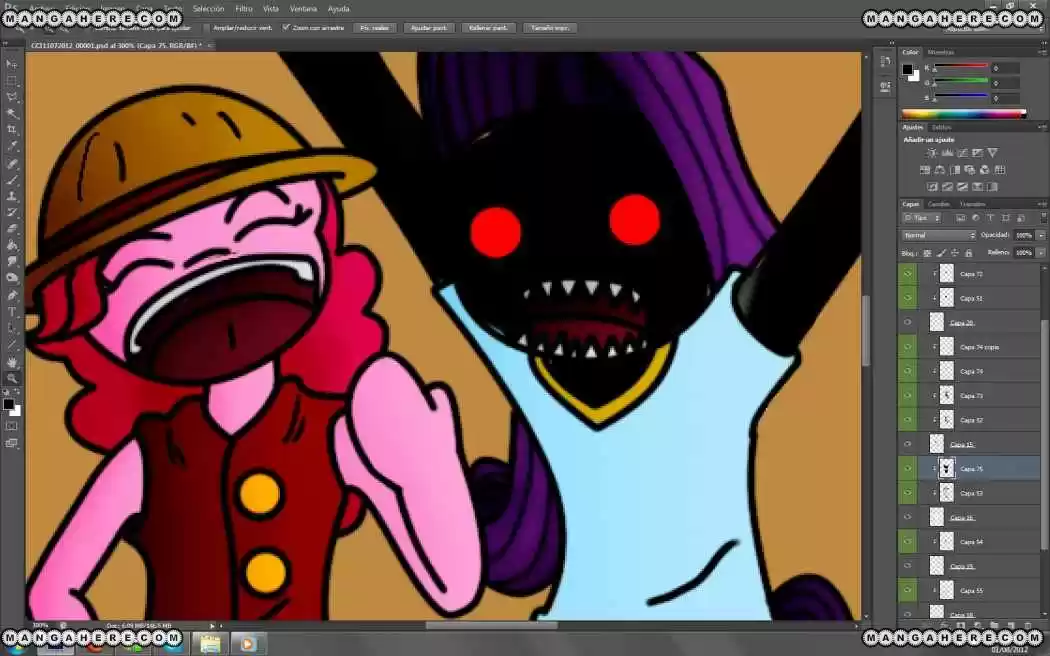The image size is (1050, 656).
Task: Open the Selección menu
Action: tap(208, 9)
